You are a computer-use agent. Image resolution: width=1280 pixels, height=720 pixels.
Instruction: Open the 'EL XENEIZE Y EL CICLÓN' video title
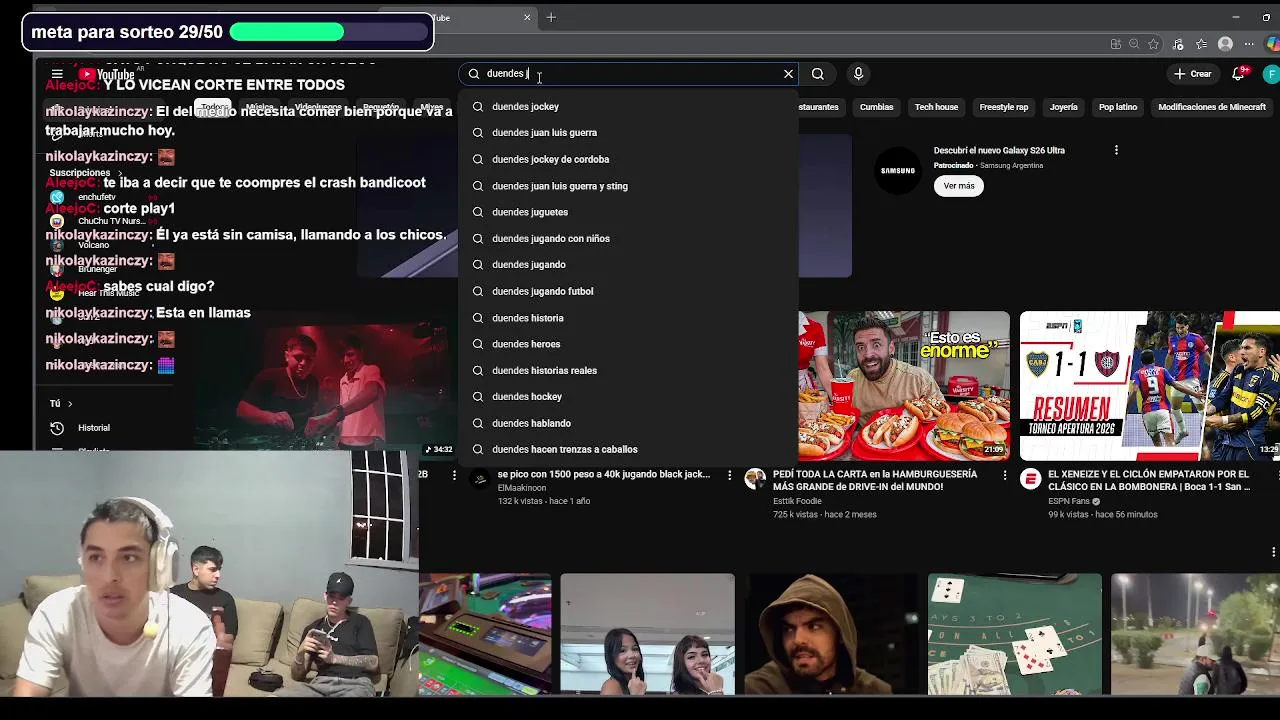coord(1149,480)
